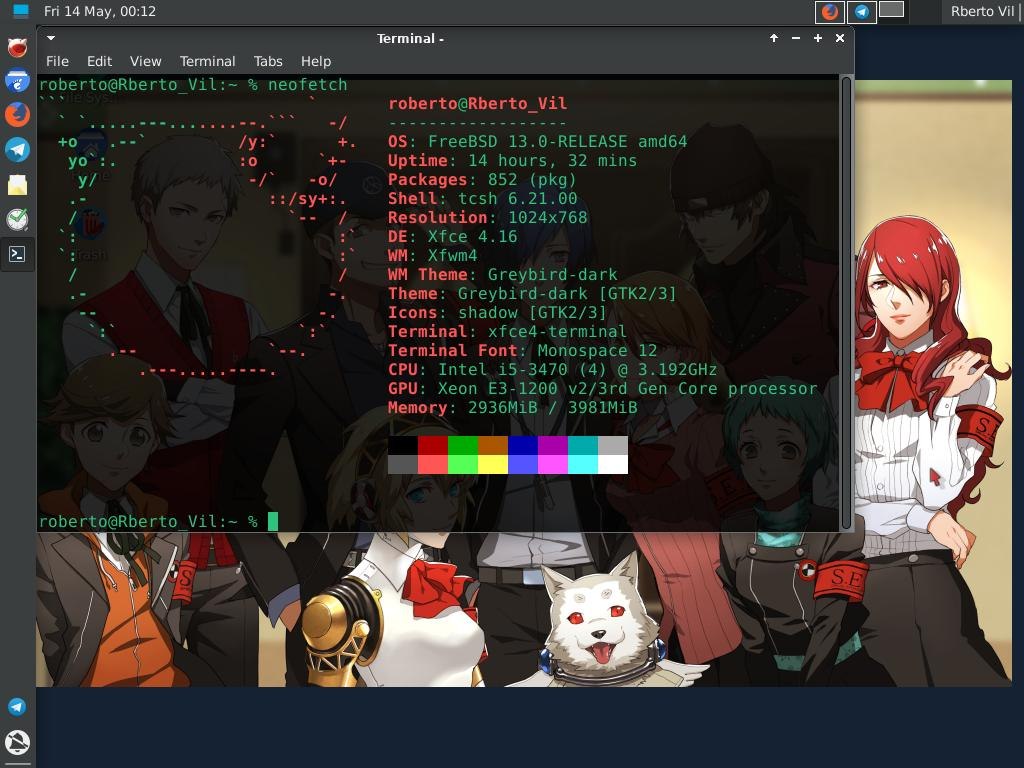The width and height of the screenshot is (1024, 768).
Task: Click the 'Resolution: 1024x768' line
Action: [487, 217]
